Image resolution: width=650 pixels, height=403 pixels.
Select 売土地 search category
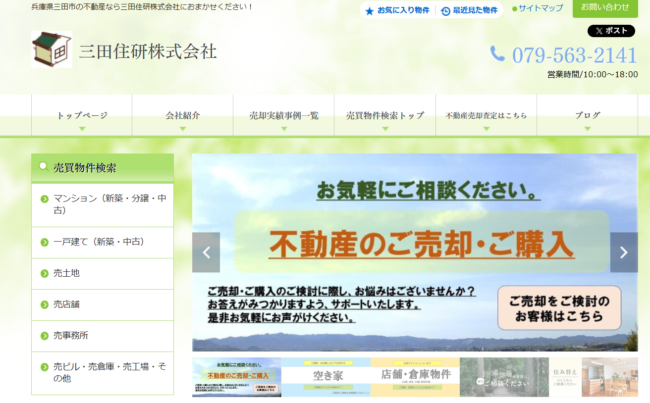(x=102, y=274)
